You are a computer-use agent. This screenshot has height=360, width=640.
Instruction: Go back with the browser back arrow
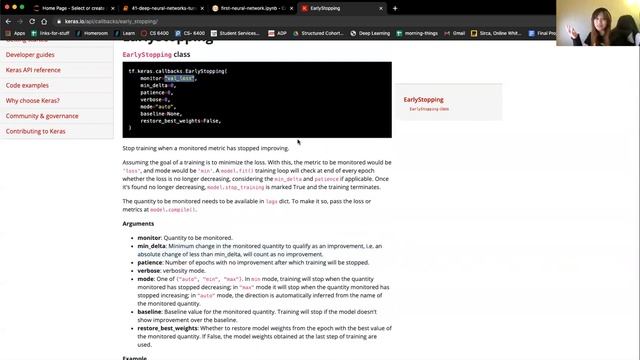(8, 21)
